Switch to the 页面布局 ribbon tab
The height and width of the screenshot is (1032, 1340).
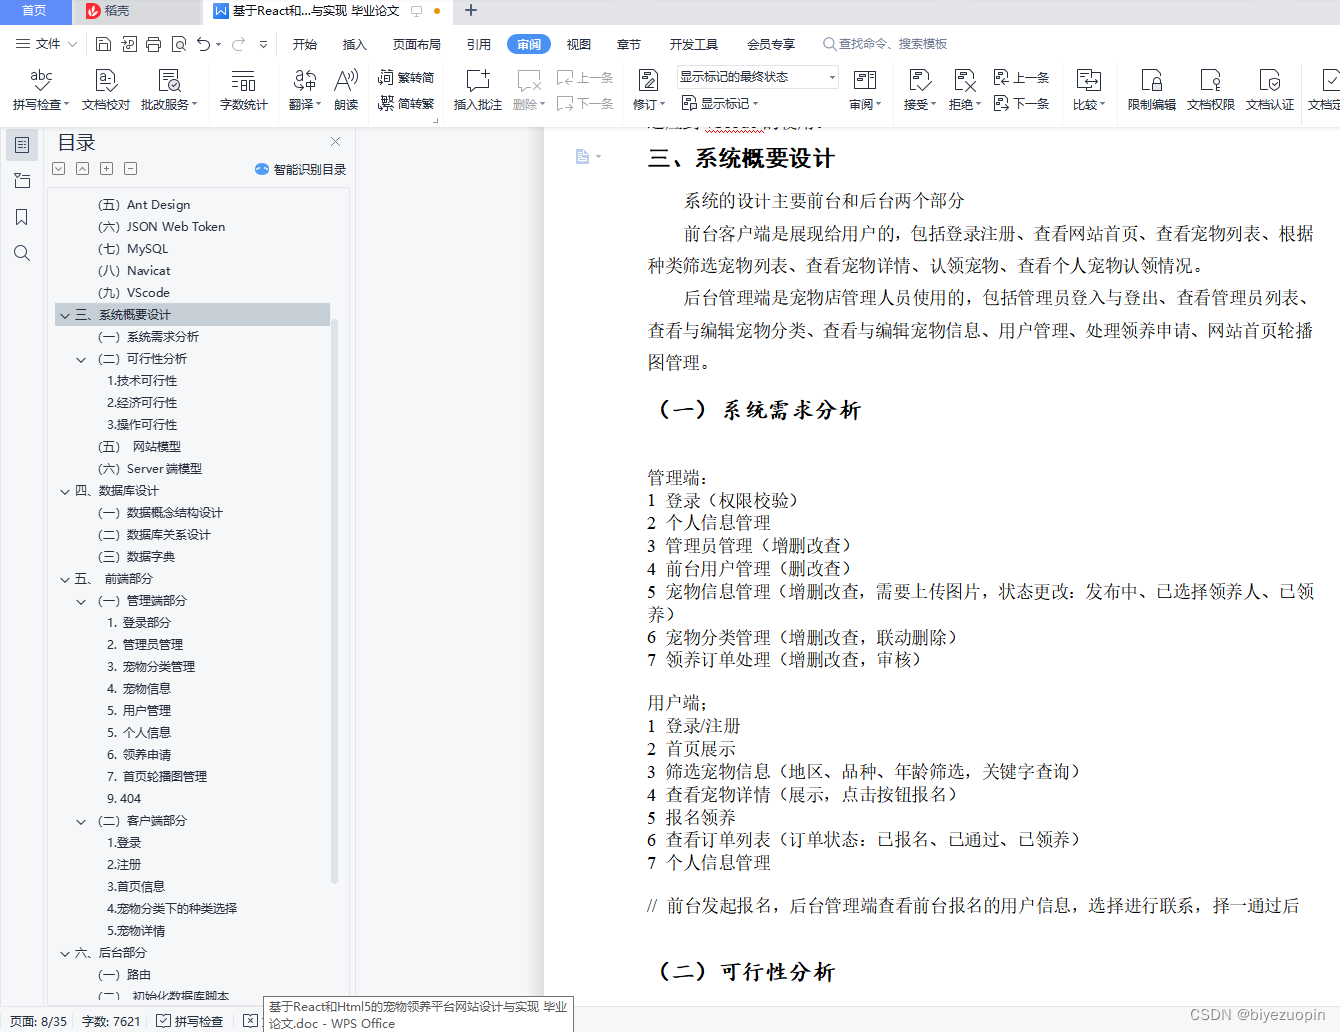(x=417, y=44)
